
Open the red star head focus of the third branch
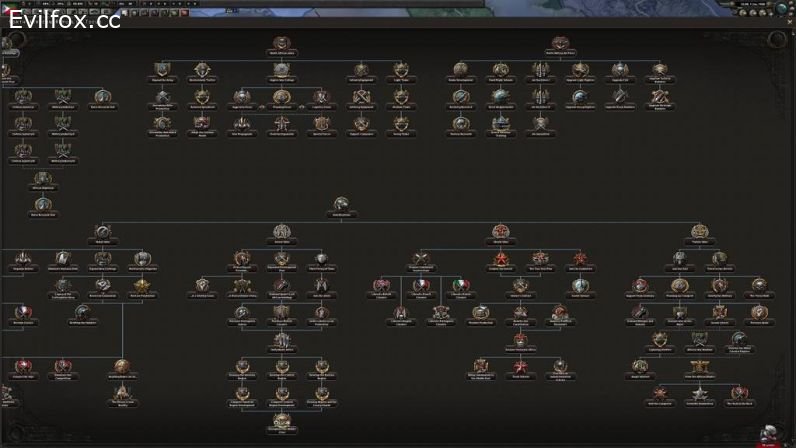point(501,232)
